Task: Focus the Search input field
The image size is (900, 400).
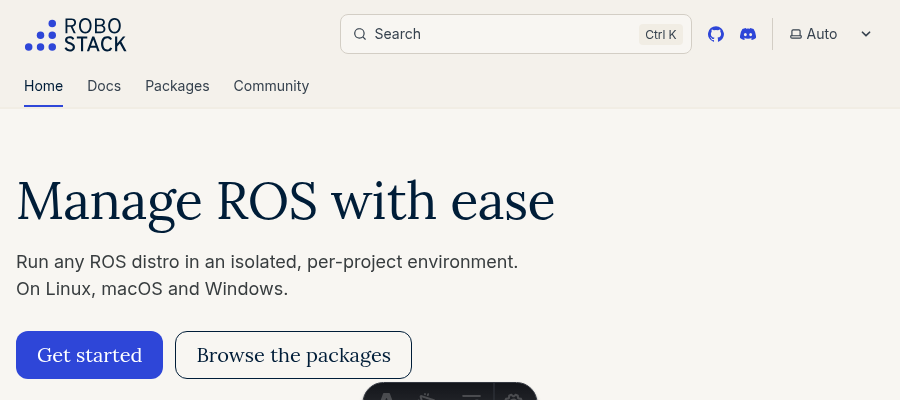Action: pos(515,34)
